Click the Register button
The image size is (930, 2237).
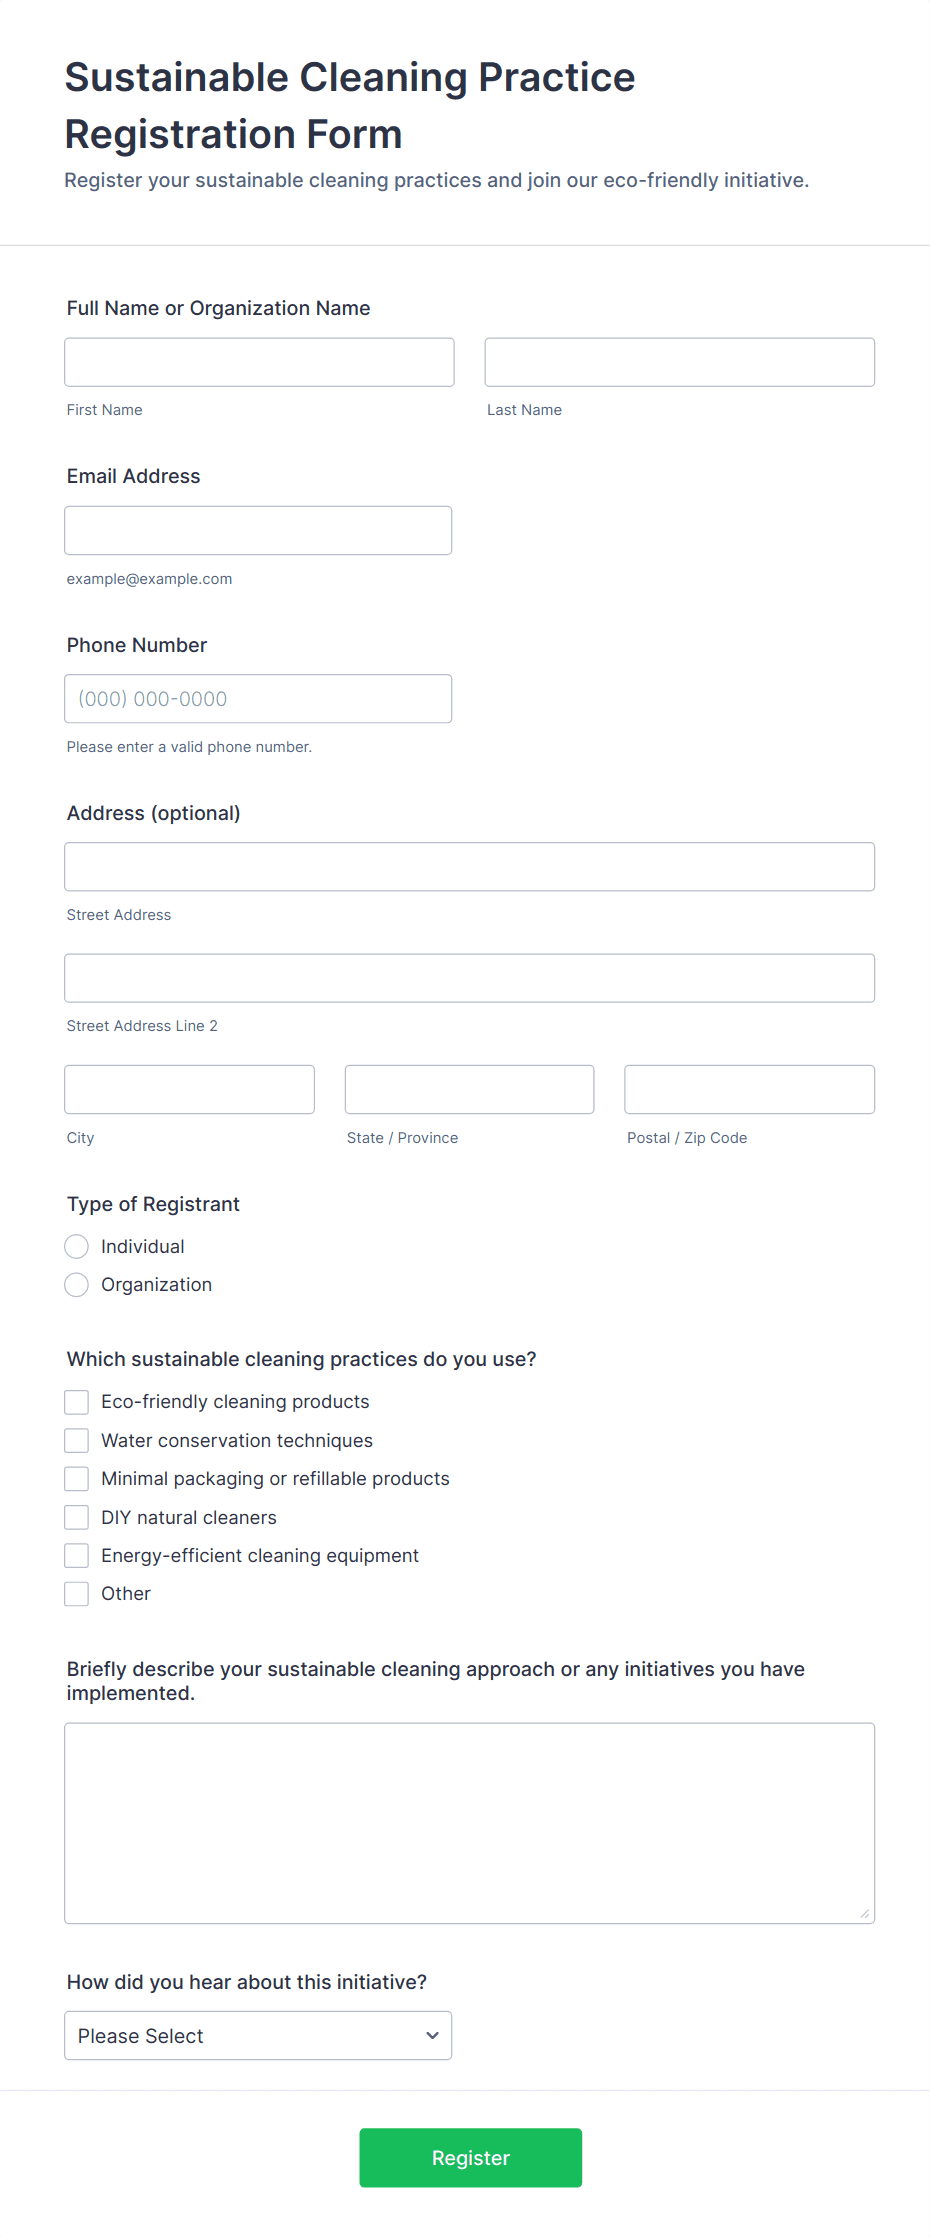pyautogui.click(x=470, y=2157)
